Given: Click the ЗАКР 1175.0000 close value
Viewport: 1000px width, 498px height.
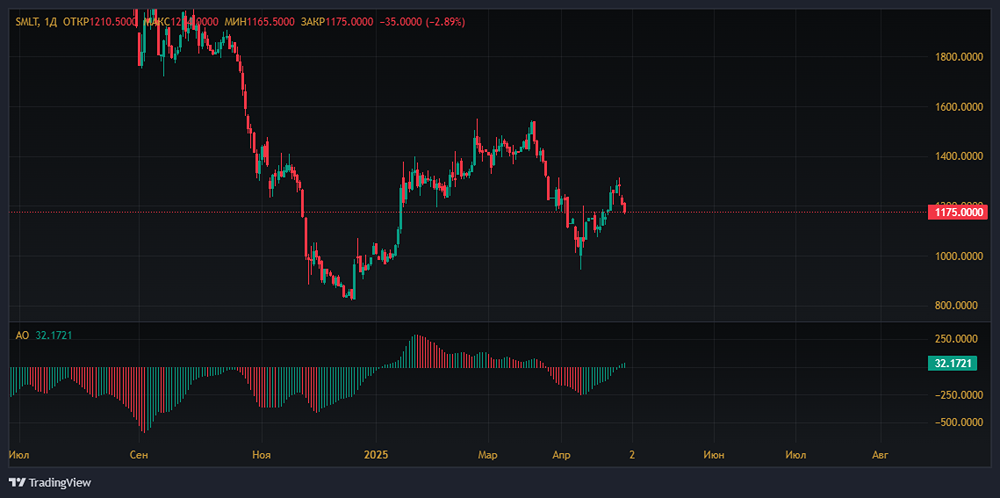Looking at the screenshot, I should pos(336,22).
